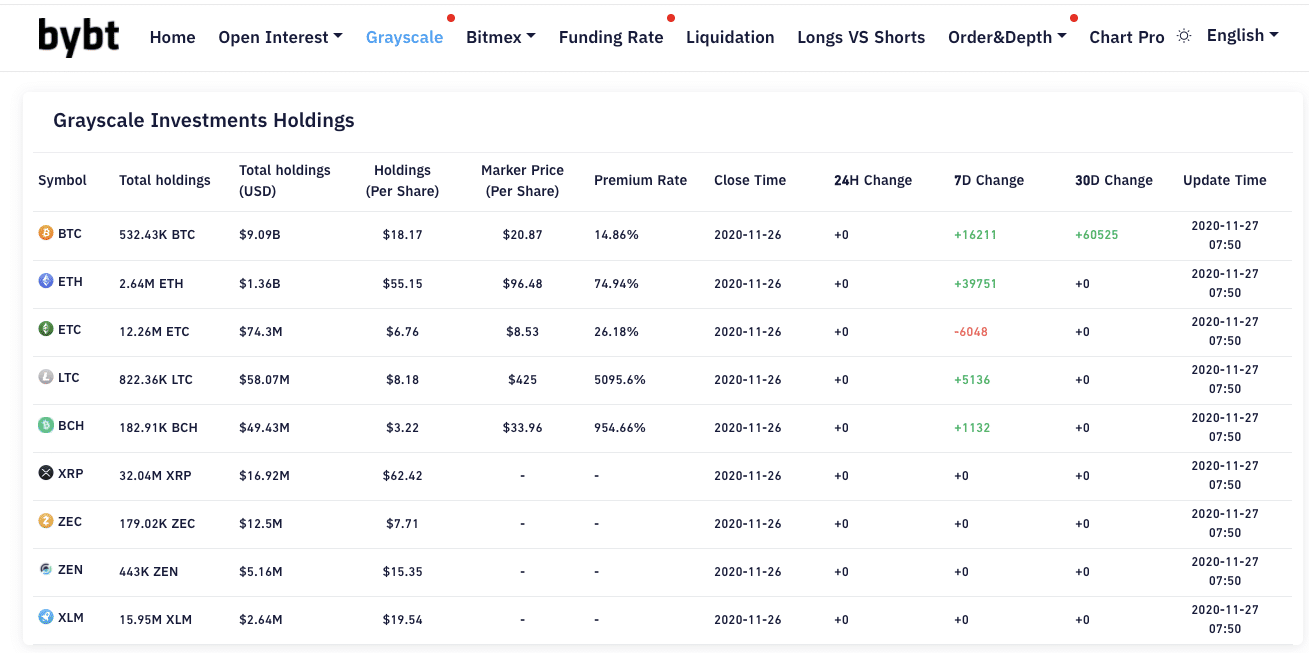Click the Holdings (Per Share) header
The width and height of the screenshot is (1309, 653).
tap(402, 180)
